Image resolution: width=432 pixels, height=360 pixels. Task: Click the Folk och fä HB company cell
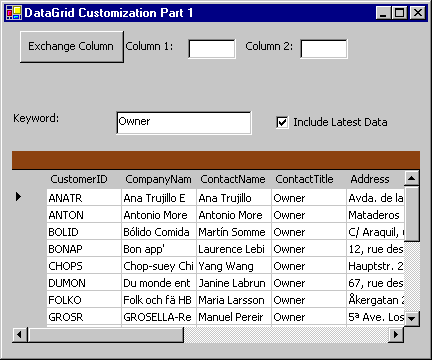coord(159,300)
